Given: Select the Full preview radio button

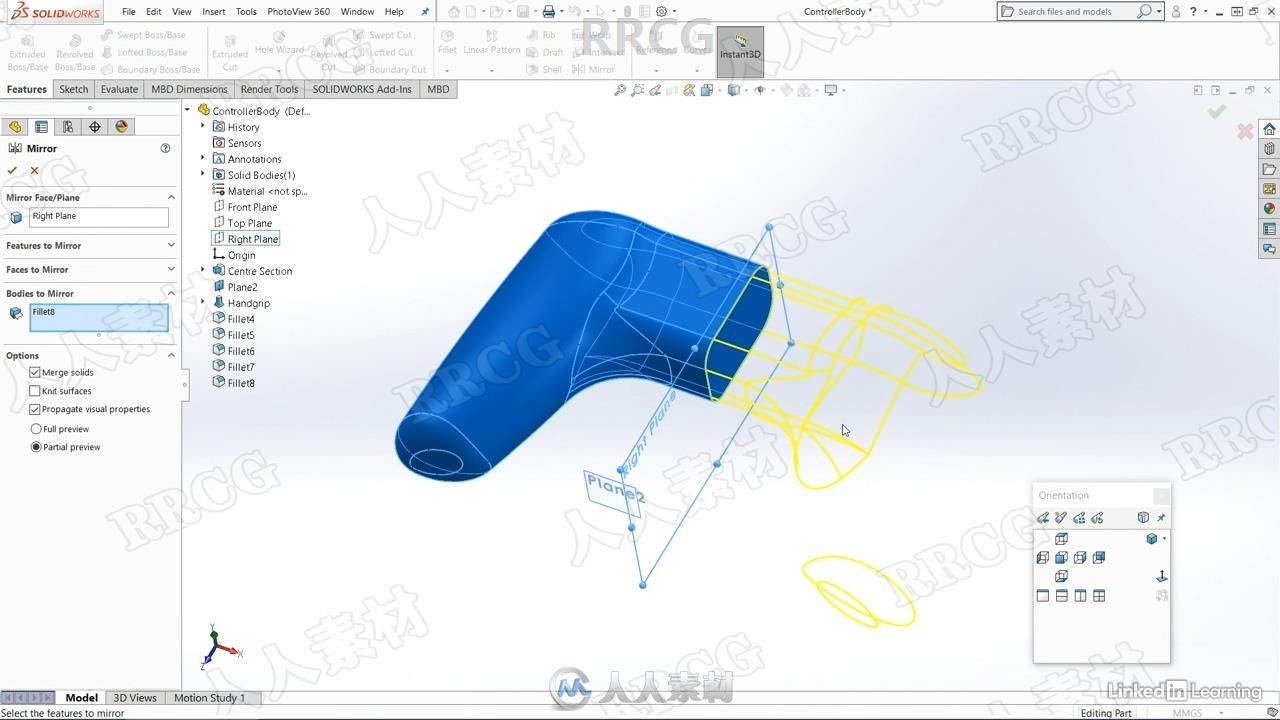Looking at the screenshot, I should 36,429.
